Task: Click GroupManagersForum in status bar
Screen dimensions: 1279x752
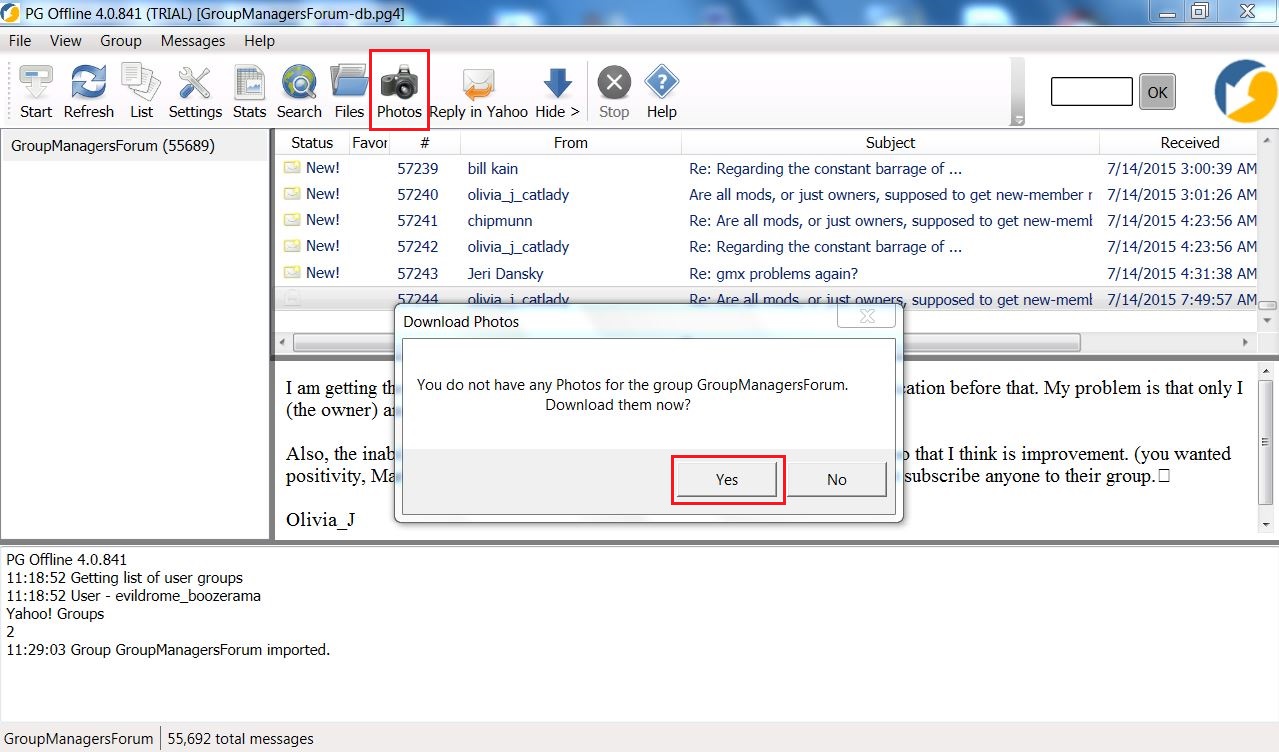Action: pyautogui.click(x=79, y=739)
